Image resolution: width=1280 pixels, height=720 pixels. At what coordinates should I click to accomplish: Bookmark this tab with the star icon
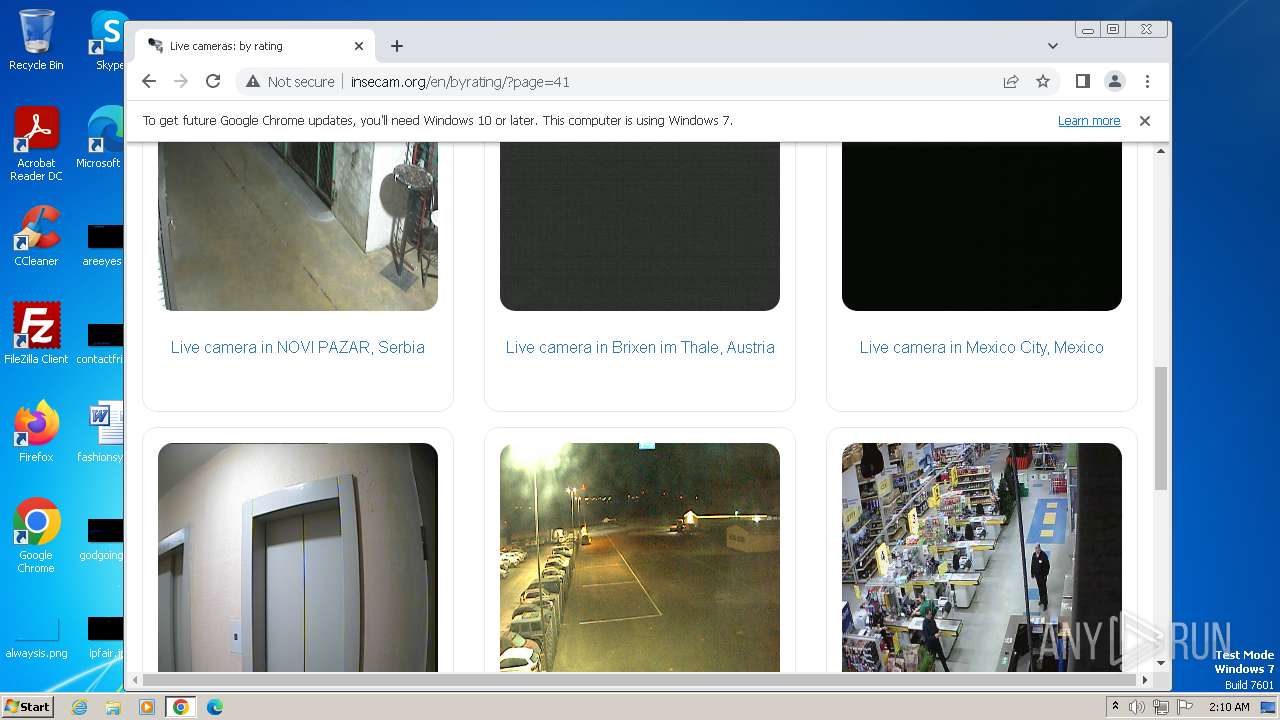click(x=1043, y=82)
